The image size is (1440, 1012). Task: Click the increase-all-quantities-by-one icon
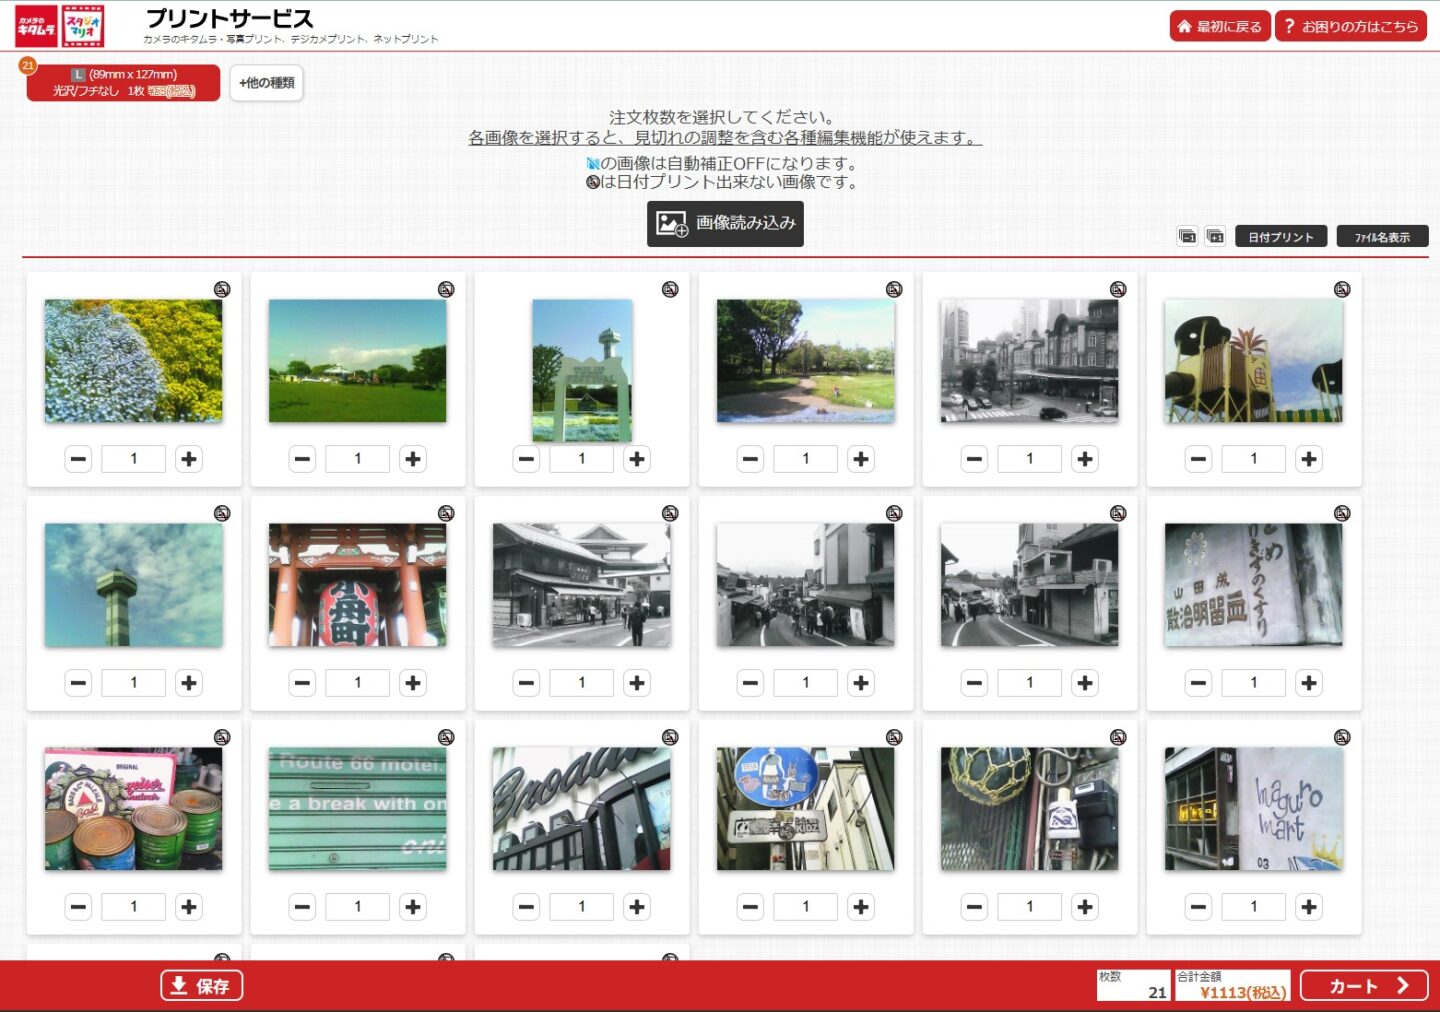[1215, 237]
